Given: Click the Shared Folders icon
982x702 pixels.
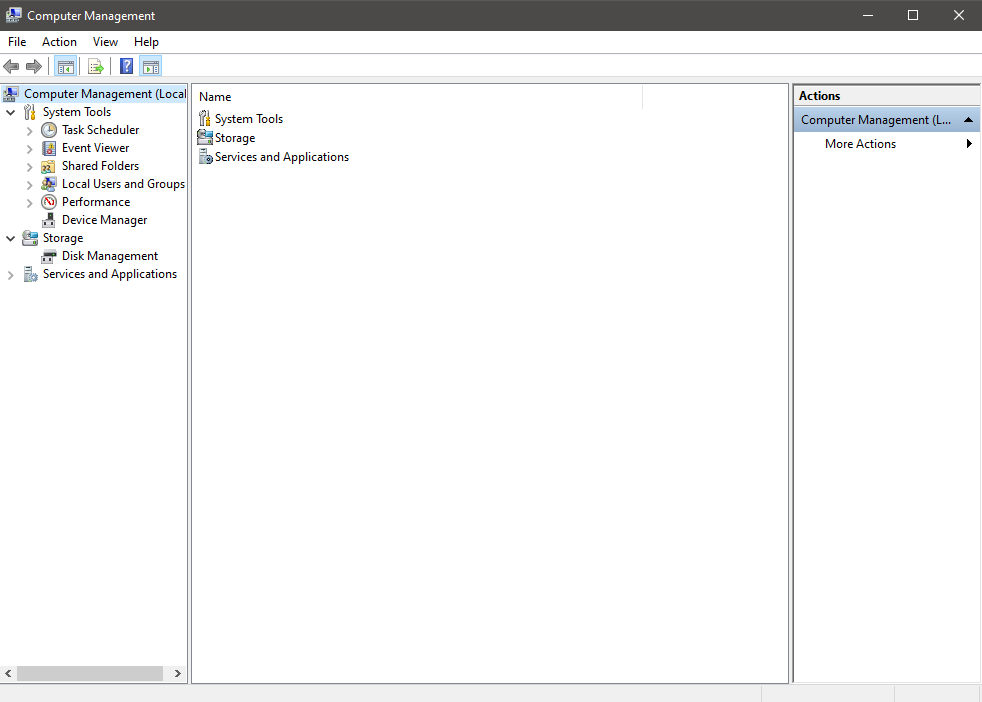Looking at the screenshot, I should (x=48, y=167).
